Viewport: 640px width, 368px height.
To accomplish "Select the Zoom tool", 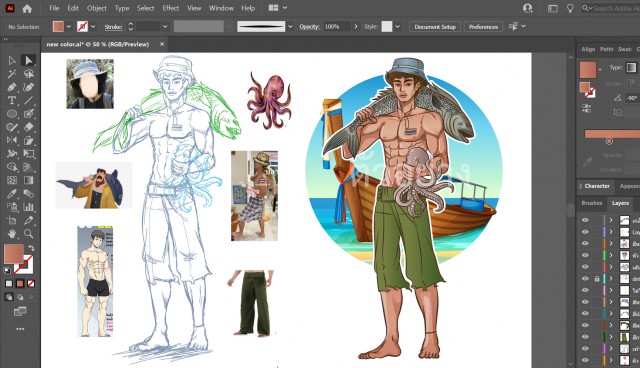I will pyautogui.click(x=28, y=233).
